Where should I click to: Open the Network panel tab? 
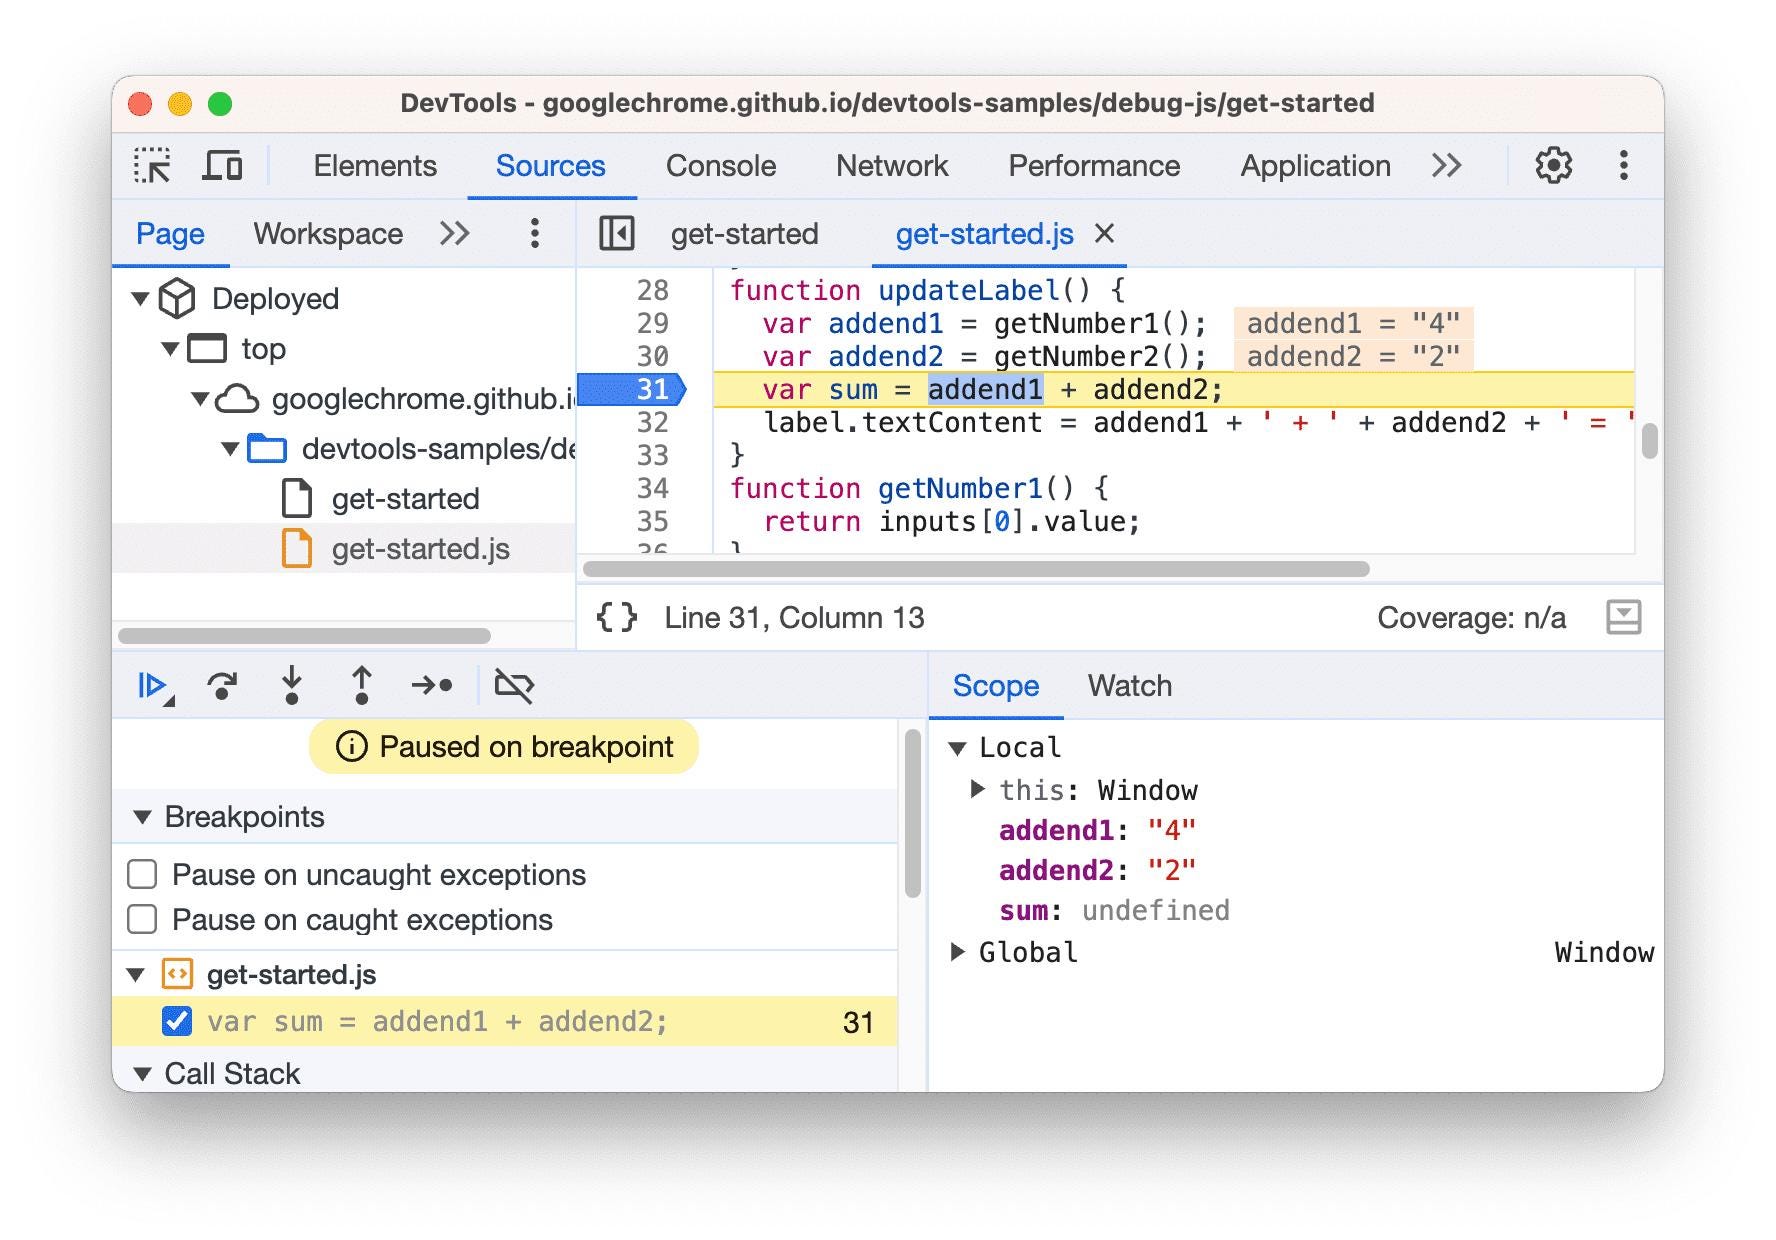pos(892,166)
